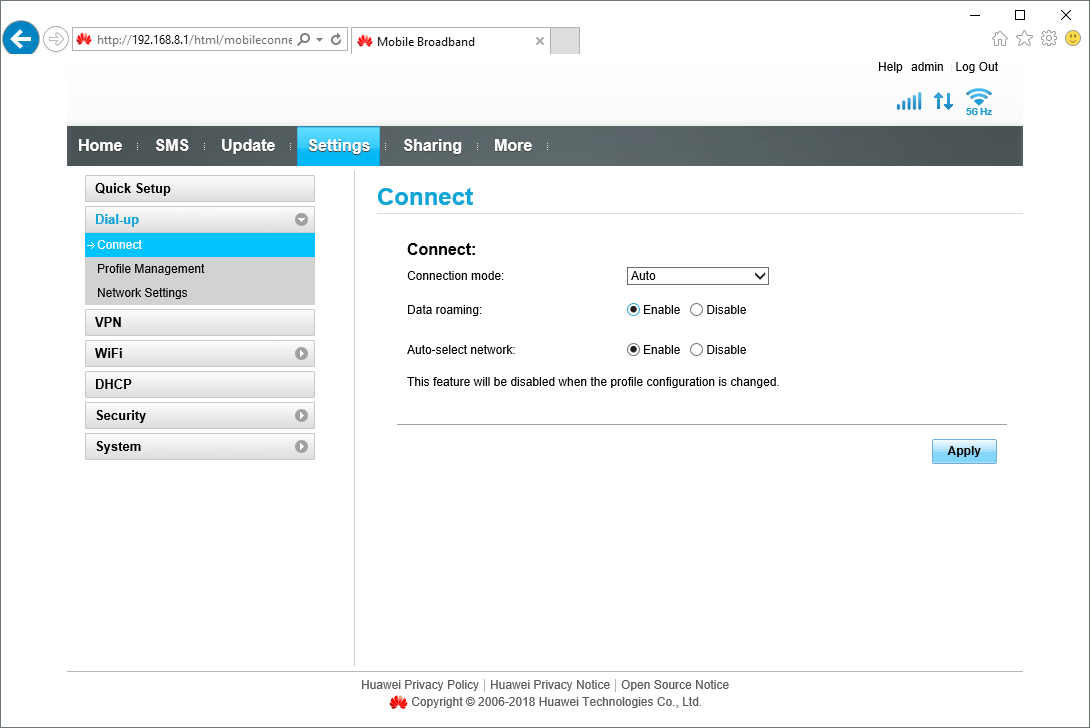Select Enable for Auto-select network
This screenshot has height=728, width=1090.
point(633,350)
